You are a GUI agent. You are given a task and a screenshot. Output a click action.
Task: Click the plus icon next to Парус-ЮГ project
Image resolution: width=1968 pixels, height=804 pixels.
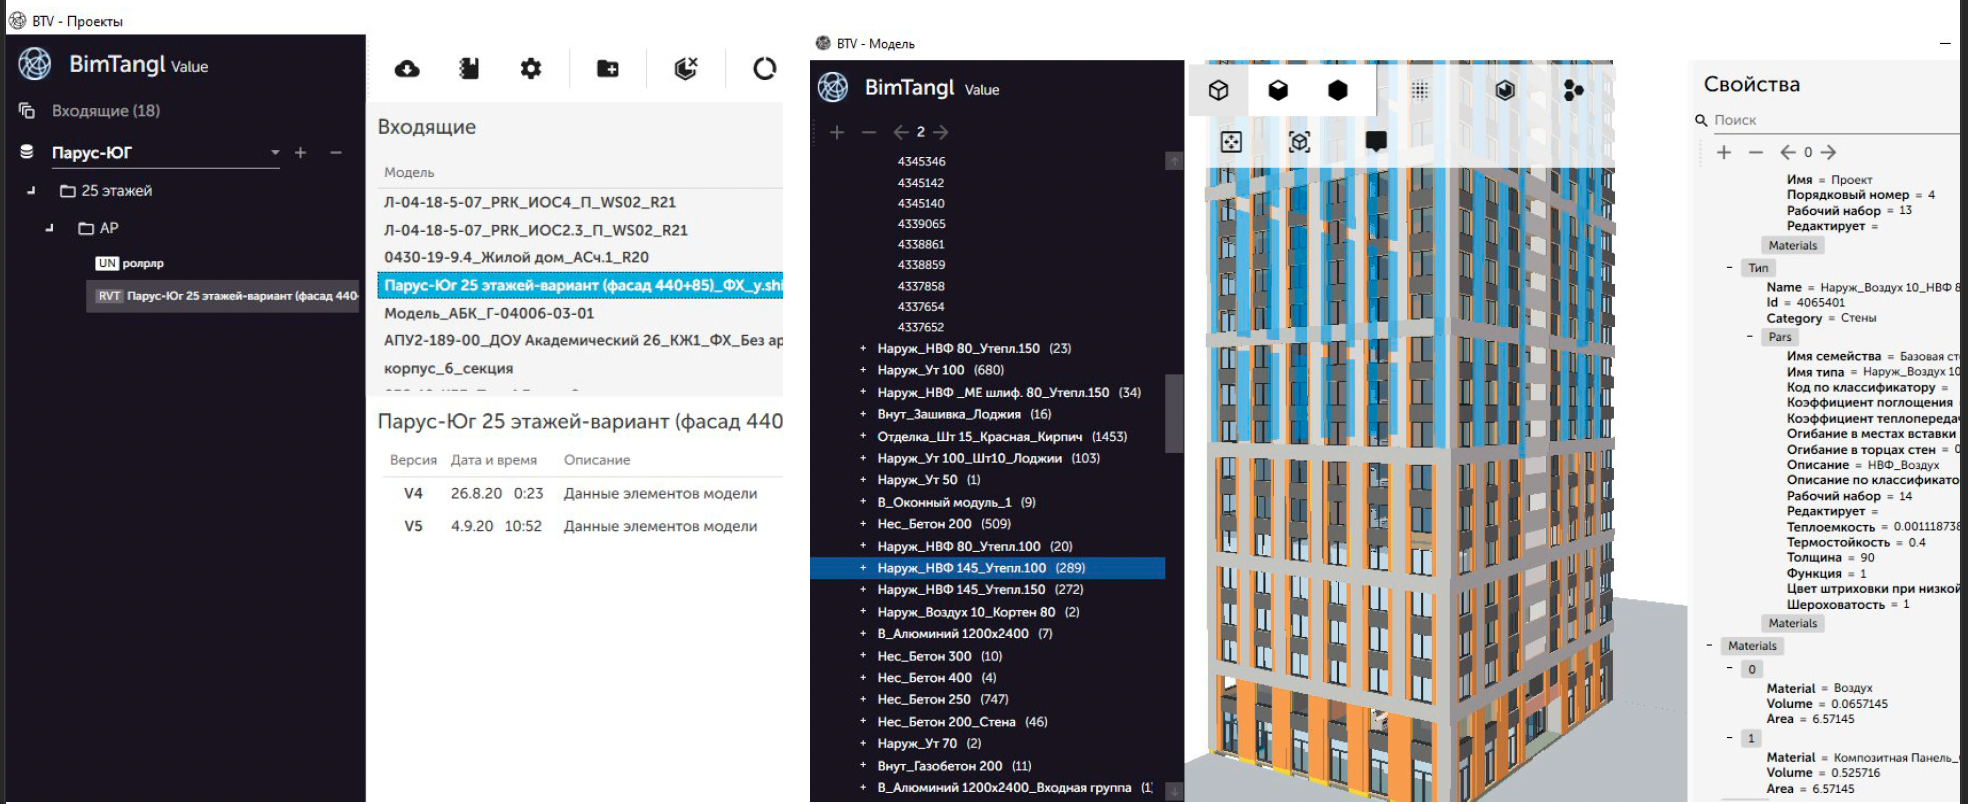pyautogui.click(x=300, y=152)
